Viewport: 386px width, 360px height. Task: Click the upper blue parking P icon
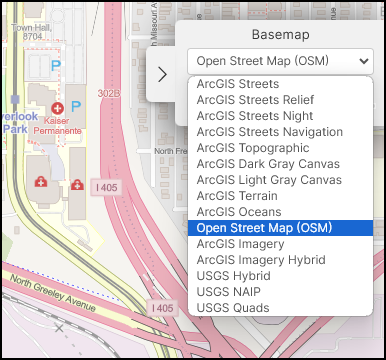(56, 66)
